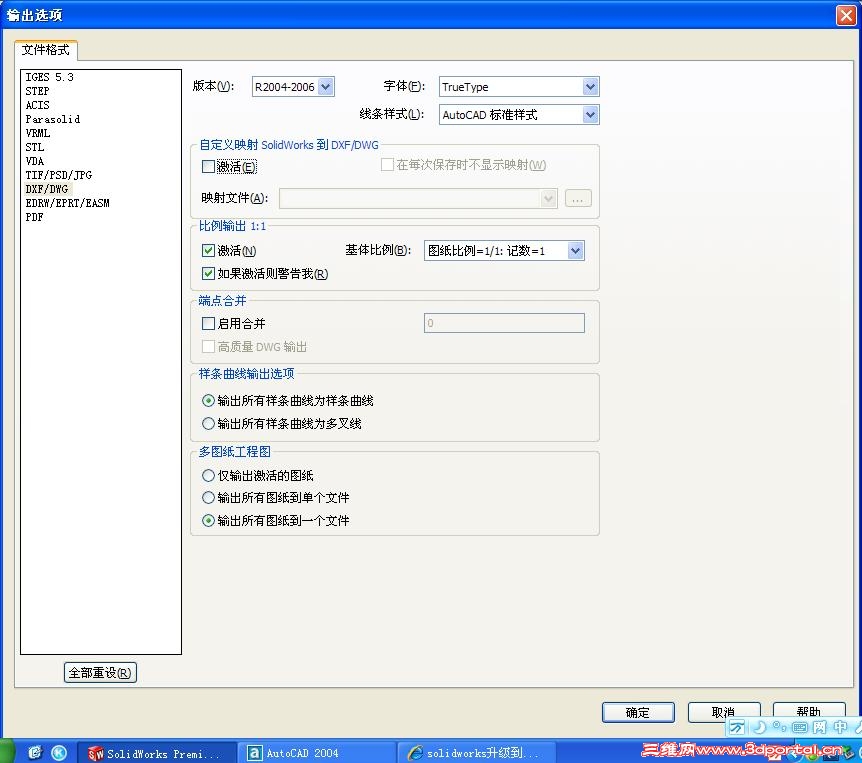Screen dimensions: 862x763
Task: Select Parasolid in format list
Action: [x=53, y=119]
